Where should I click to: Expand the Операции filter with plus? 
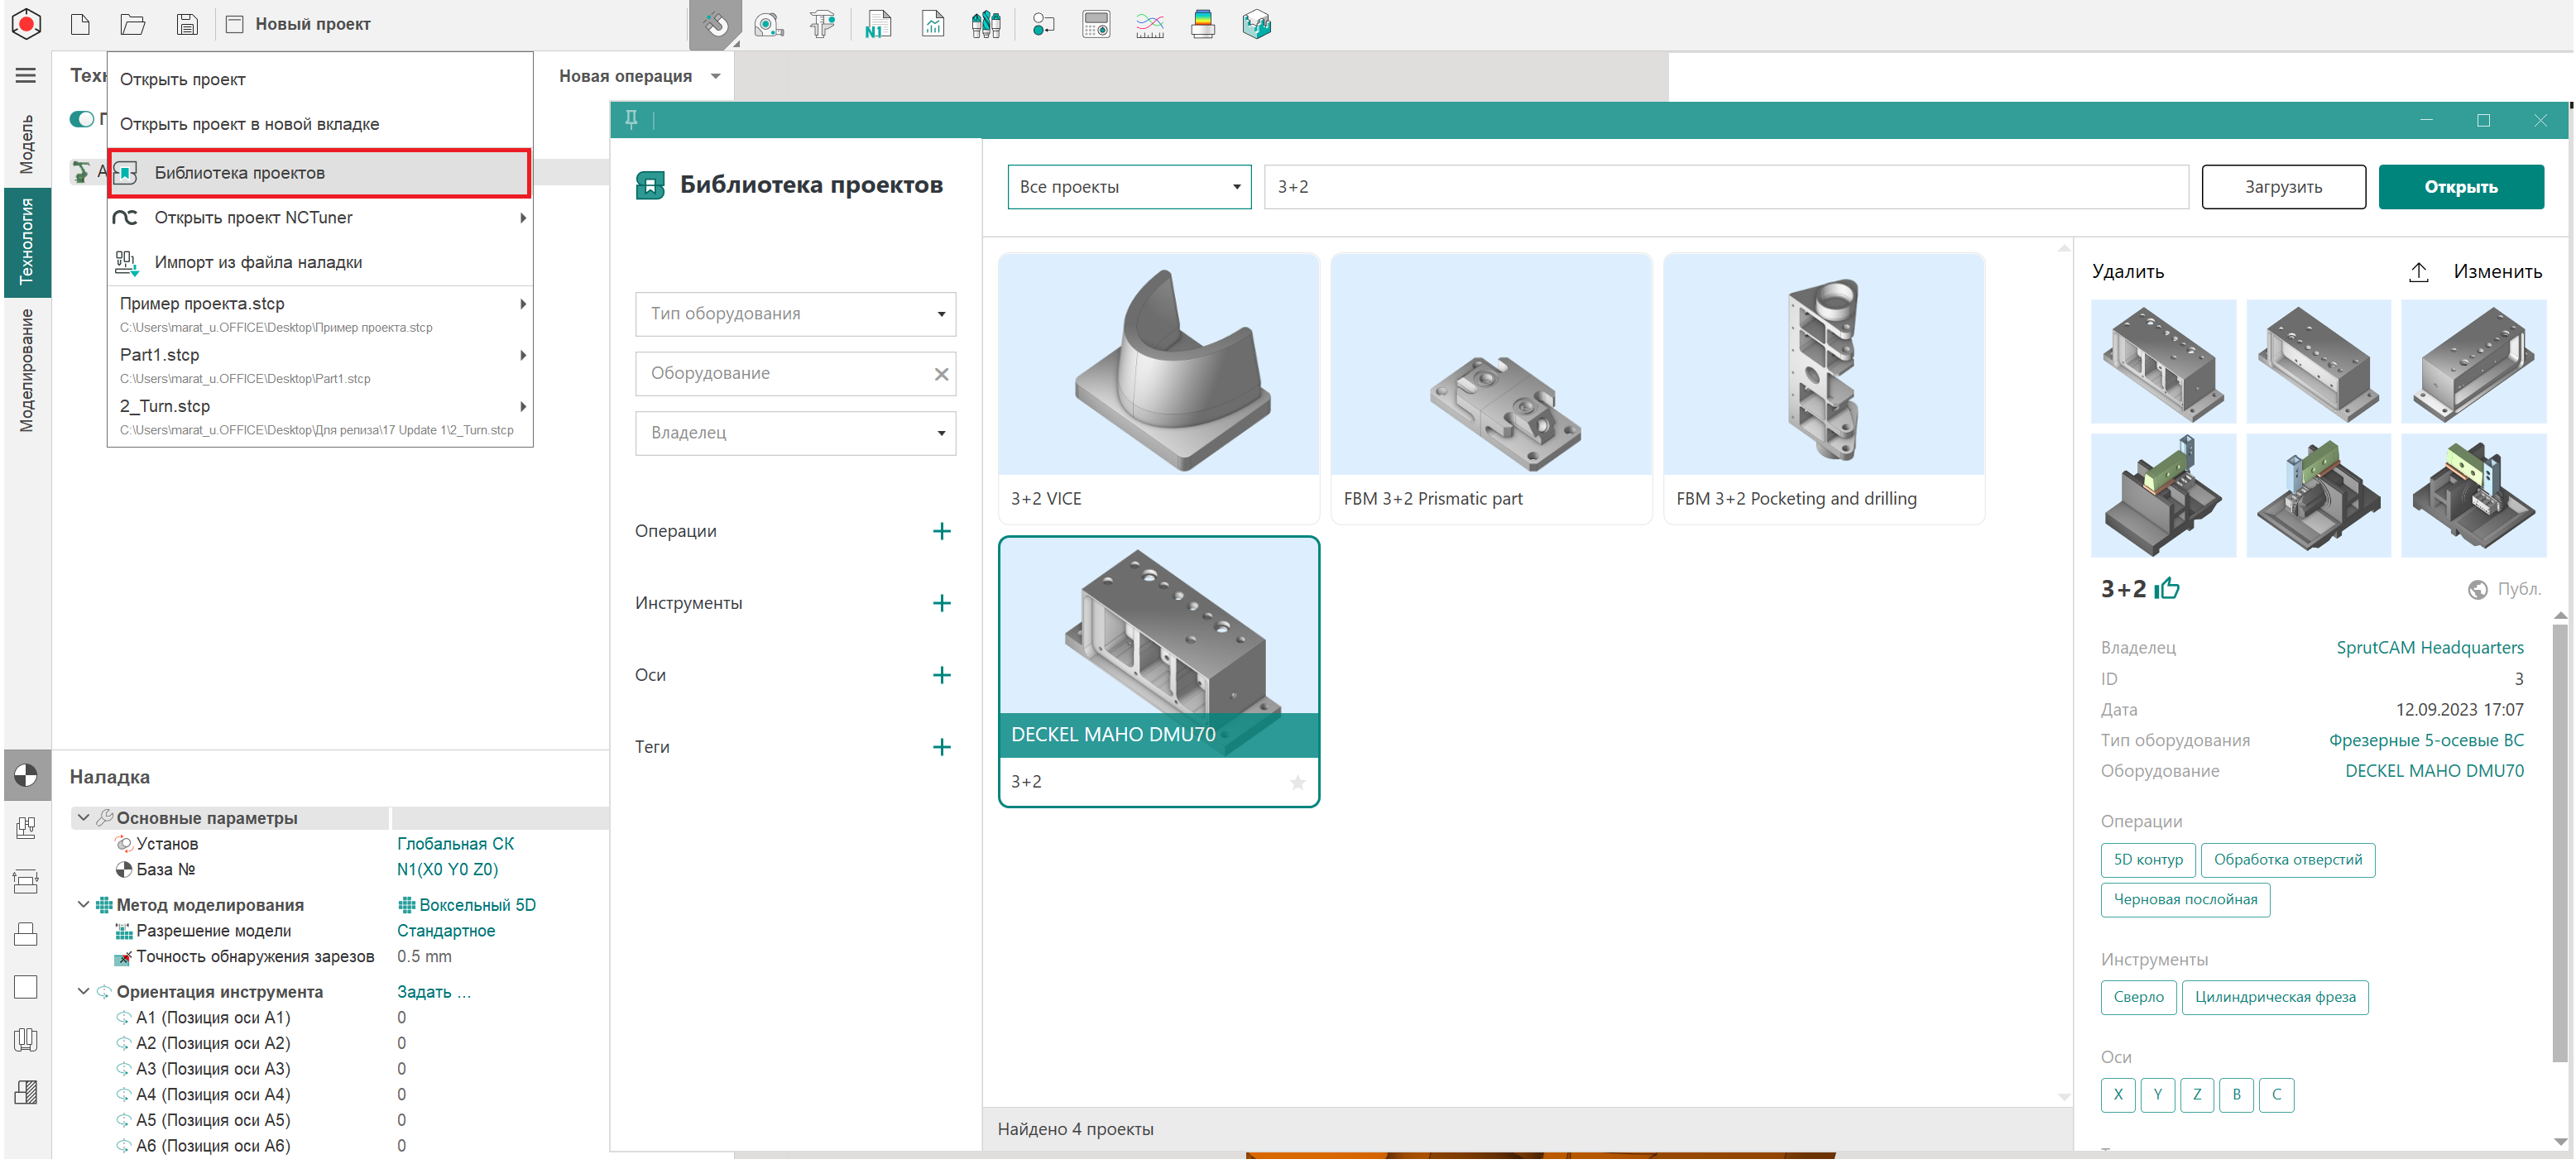[x=941, y=531]
